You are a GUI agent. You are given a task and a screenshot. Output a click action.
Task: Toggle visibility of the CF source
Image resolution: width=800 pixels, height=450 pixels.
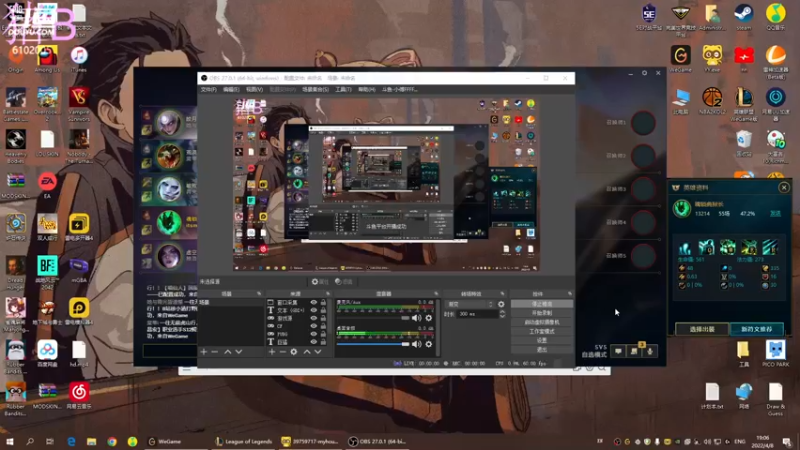pyautogui.click(x=314, y=326)
